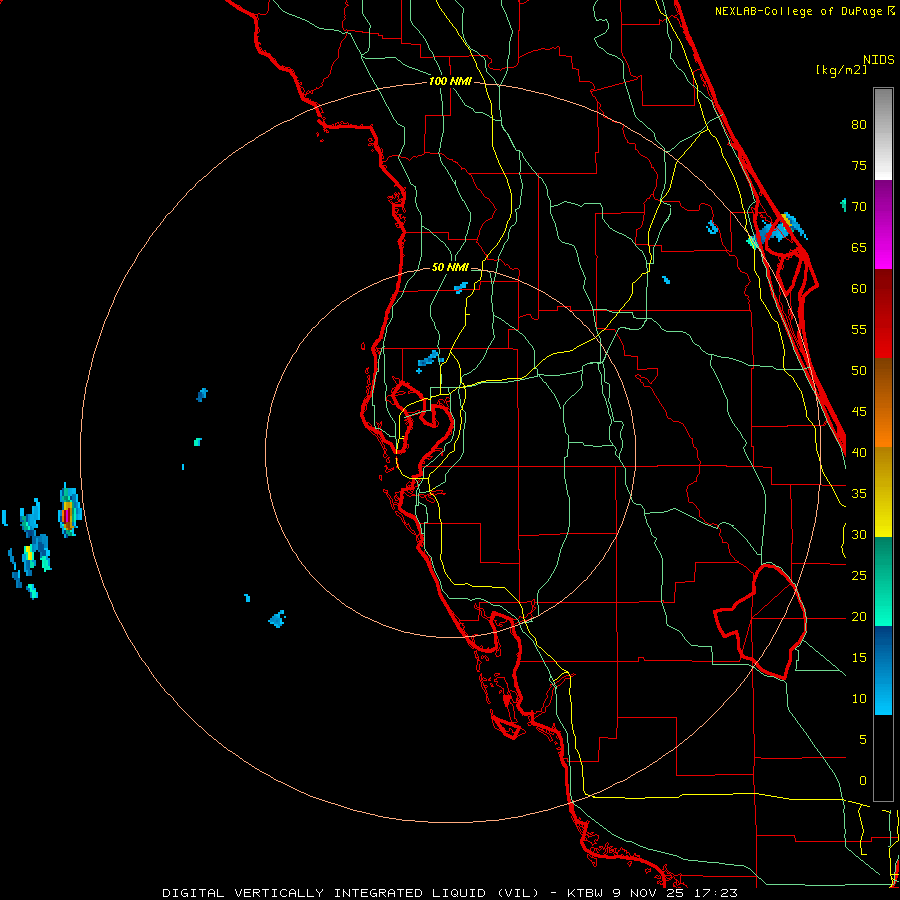Click the scale value 80
This screenshot has height=900, width=900.
point(859,125)
